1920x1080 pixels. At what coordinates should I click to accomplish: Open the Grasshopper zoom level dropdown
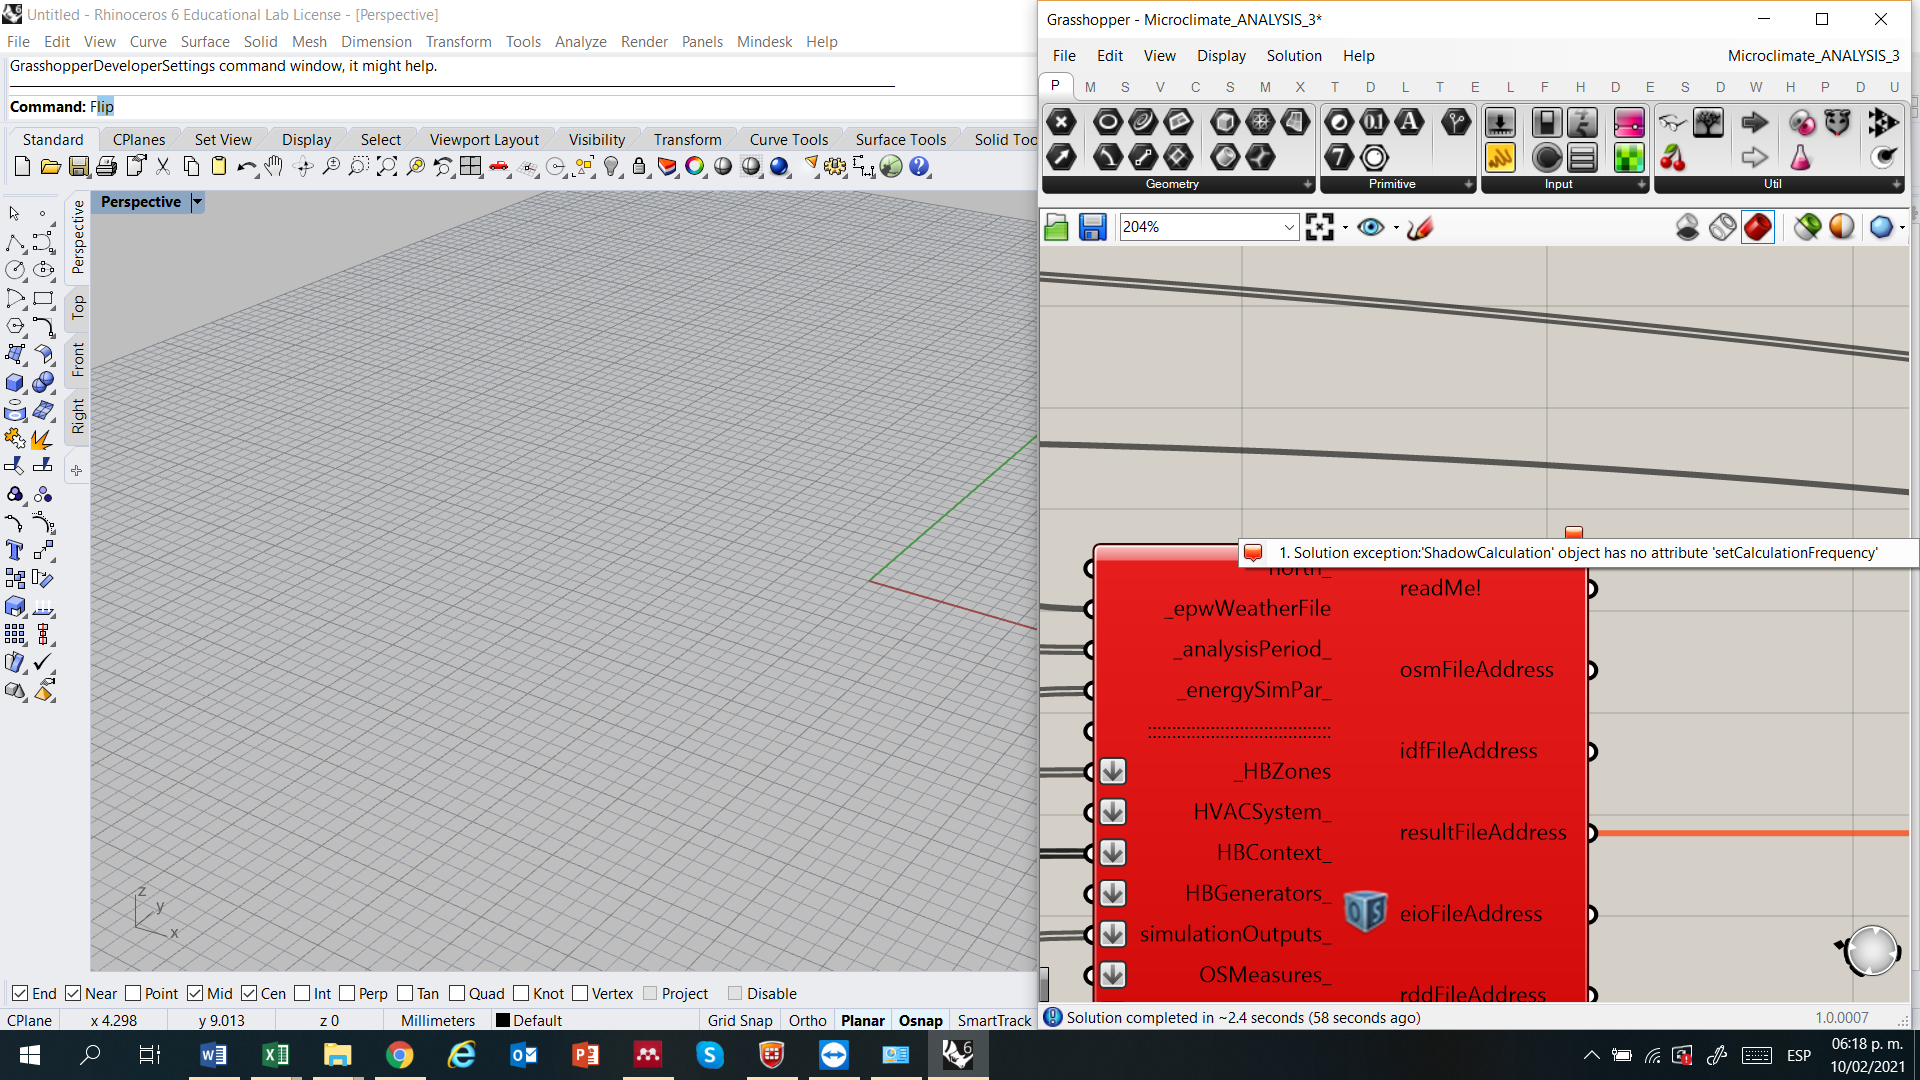point(1288,228)
